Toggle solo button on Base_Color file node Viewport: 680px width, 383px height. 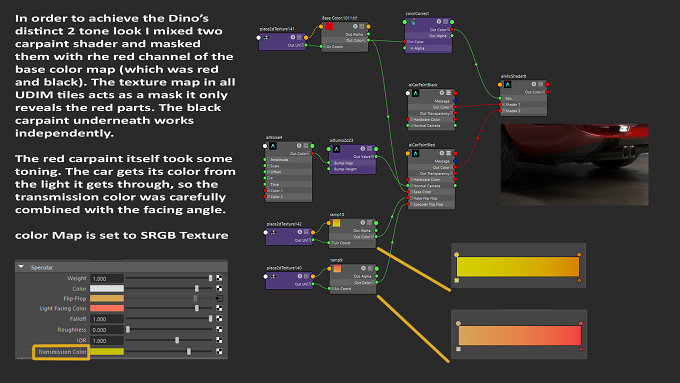(355, 26)
